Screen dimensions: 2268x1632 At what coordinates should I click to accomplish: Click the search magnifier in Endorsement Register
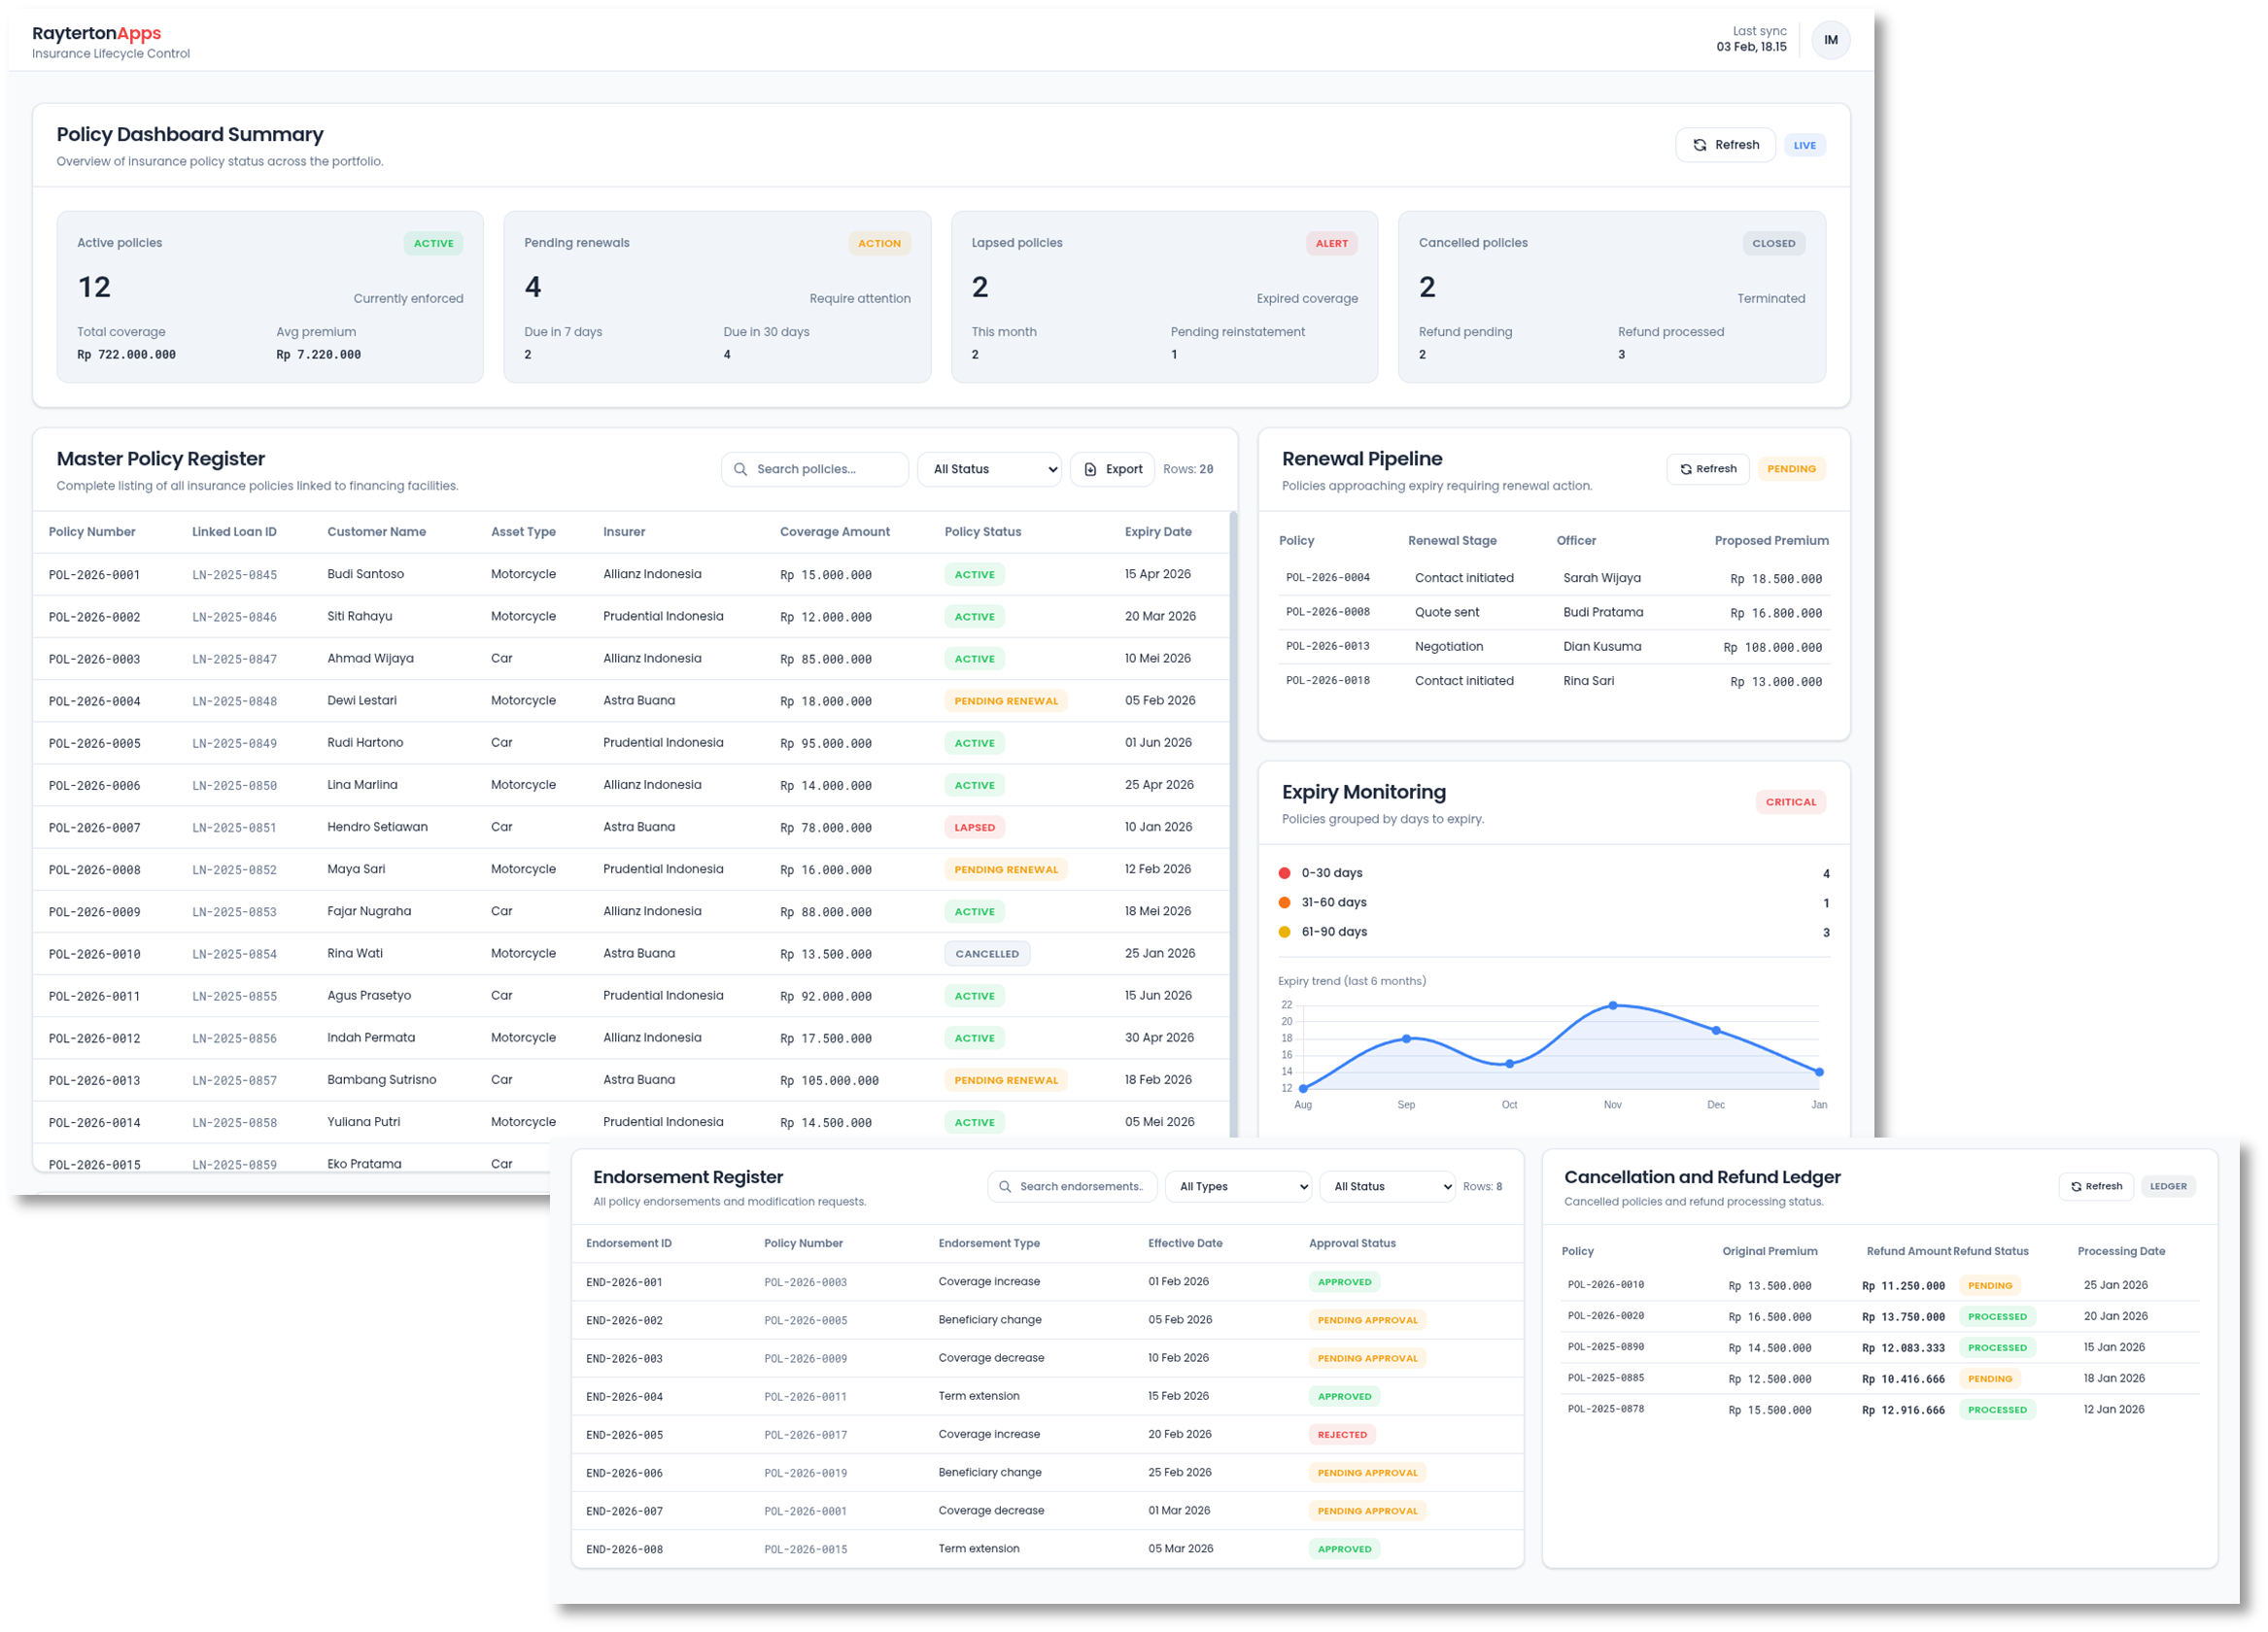tap(1004, 1186)
